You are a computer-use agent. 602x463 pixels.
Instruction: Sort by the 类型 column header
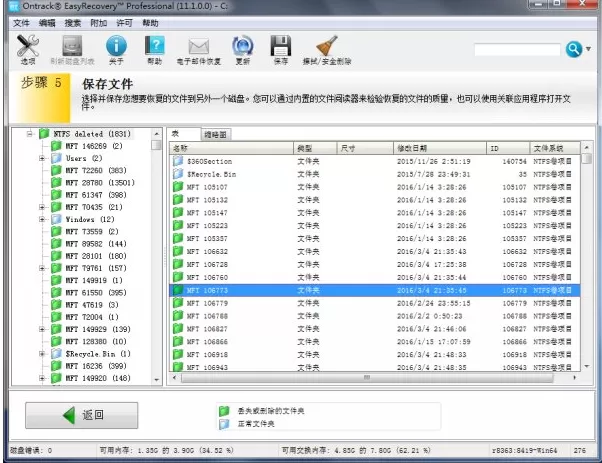(315, 148)
